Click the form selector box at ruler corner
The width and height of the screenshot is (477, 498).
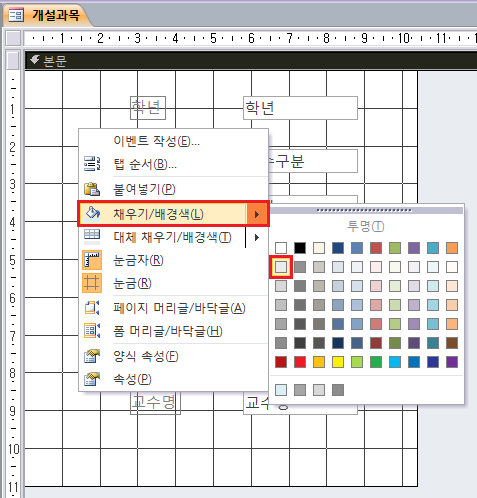[13, 38]
